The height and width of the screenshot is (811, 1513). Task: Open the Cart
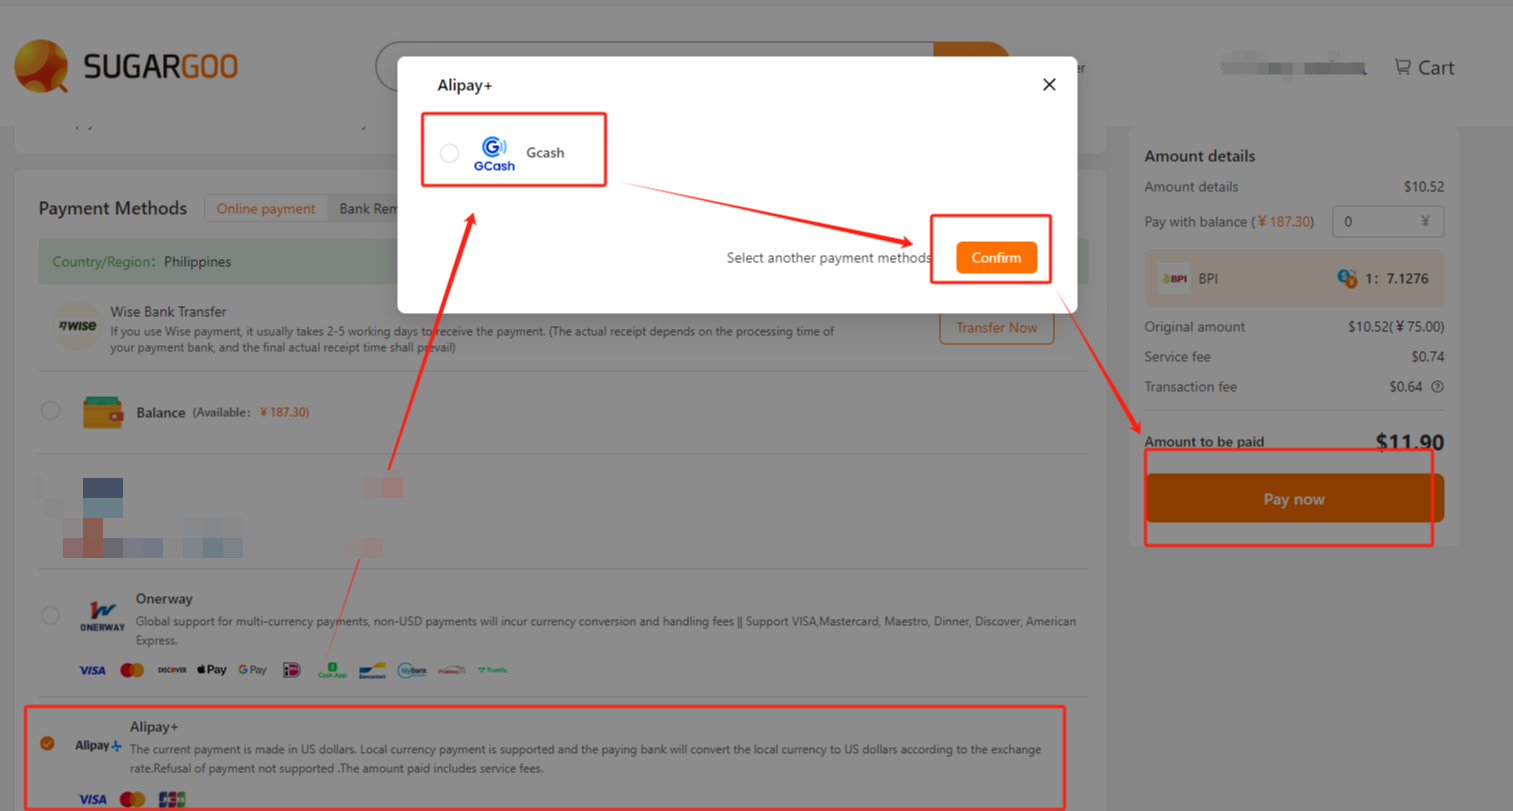[x=1424, y=67]
